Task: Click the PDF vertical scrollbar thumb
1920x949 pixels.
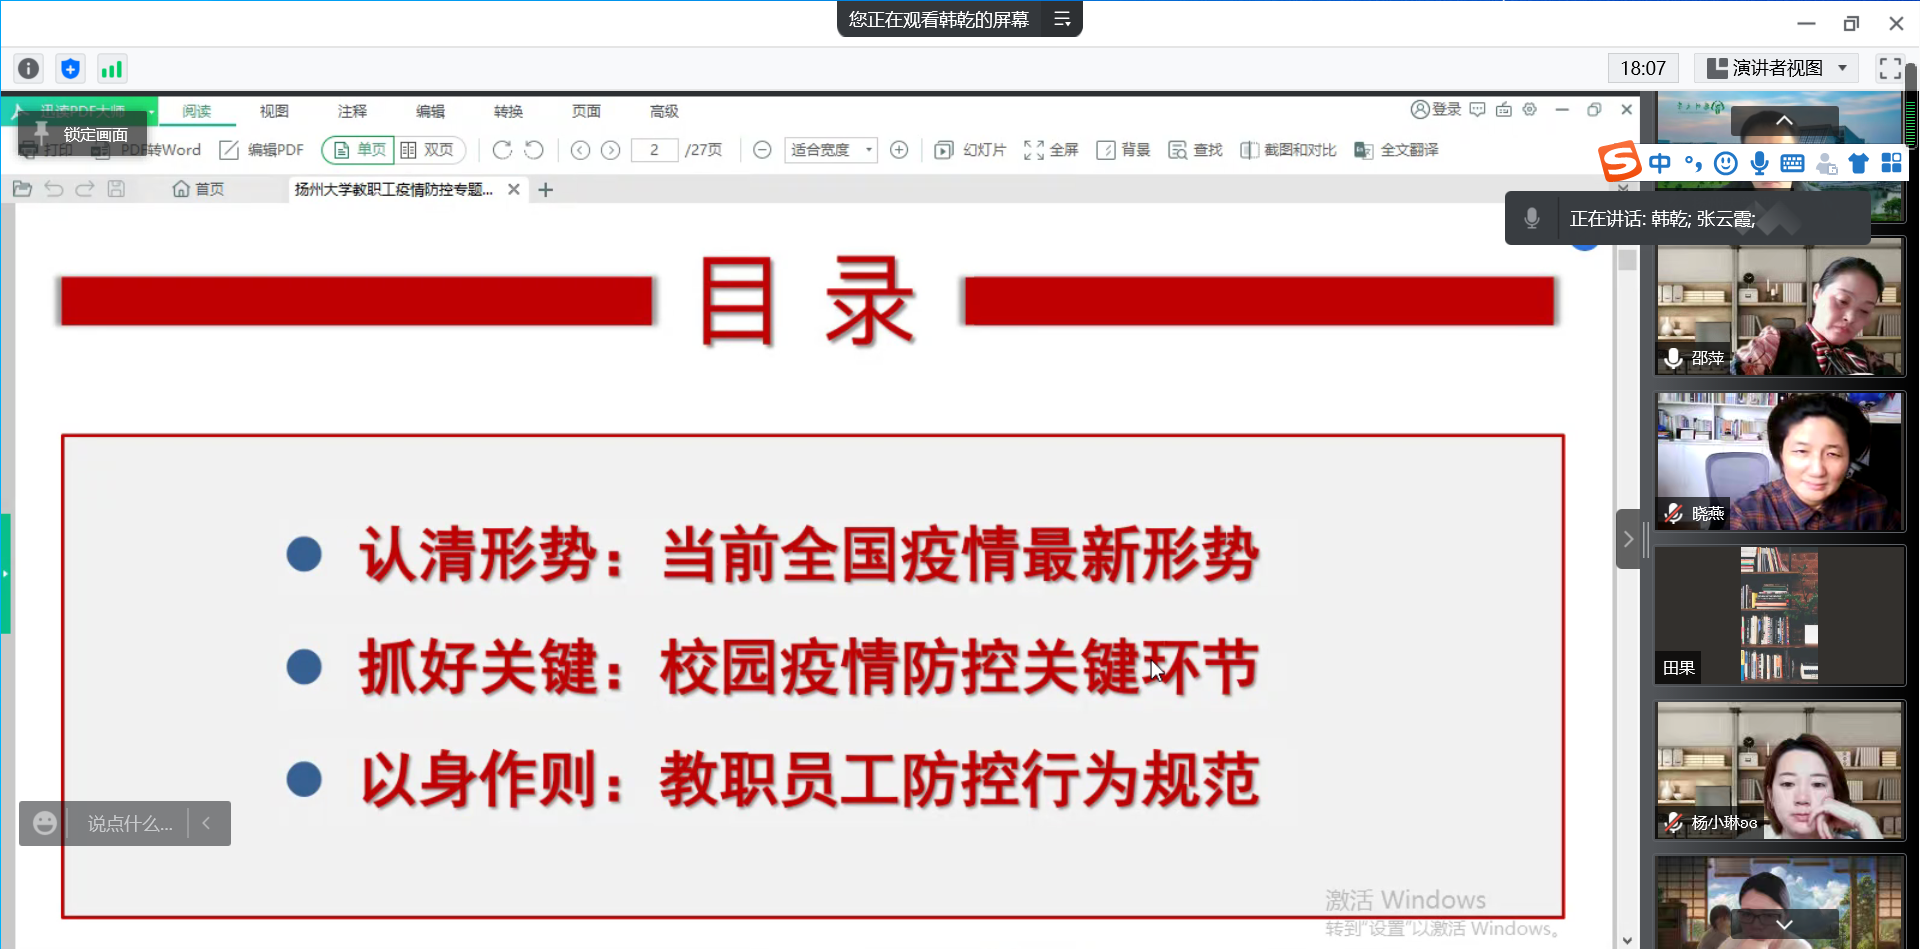Action: pos(1628,260)
